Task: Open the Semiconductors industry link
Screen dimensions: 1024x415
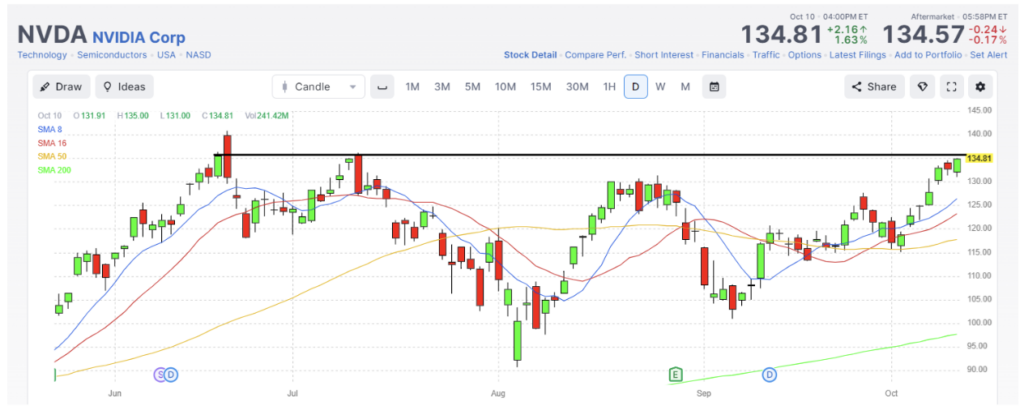Action: [x=112, y=55]
